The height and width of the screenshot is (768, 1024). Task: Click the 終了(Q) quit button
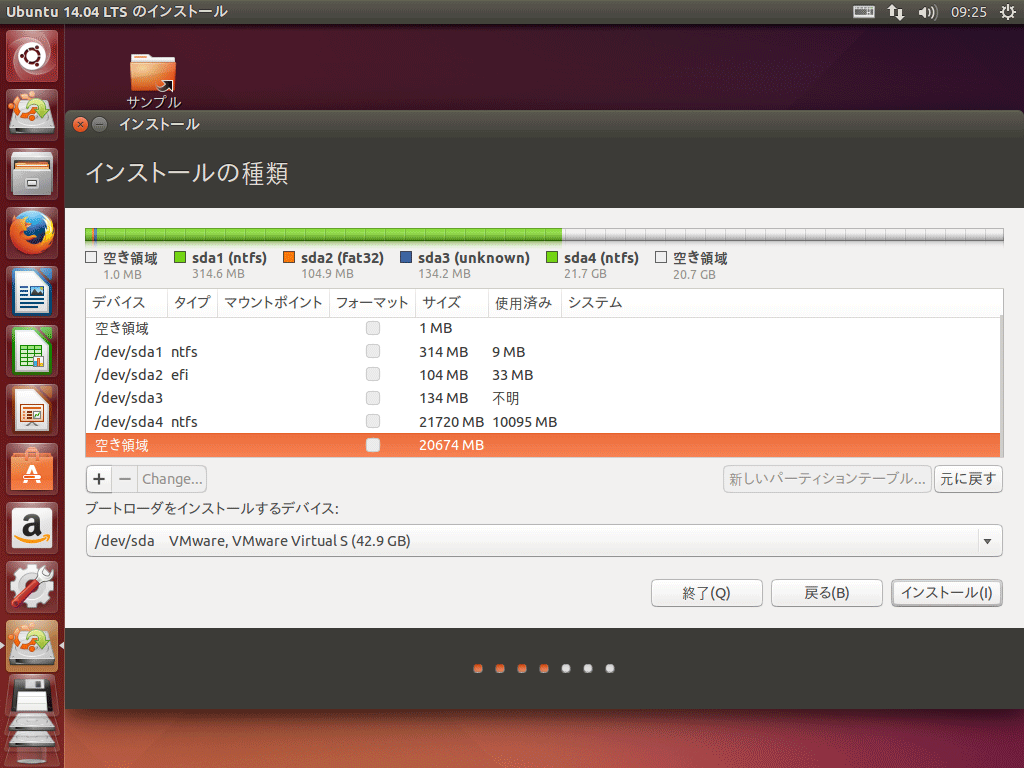707,593
